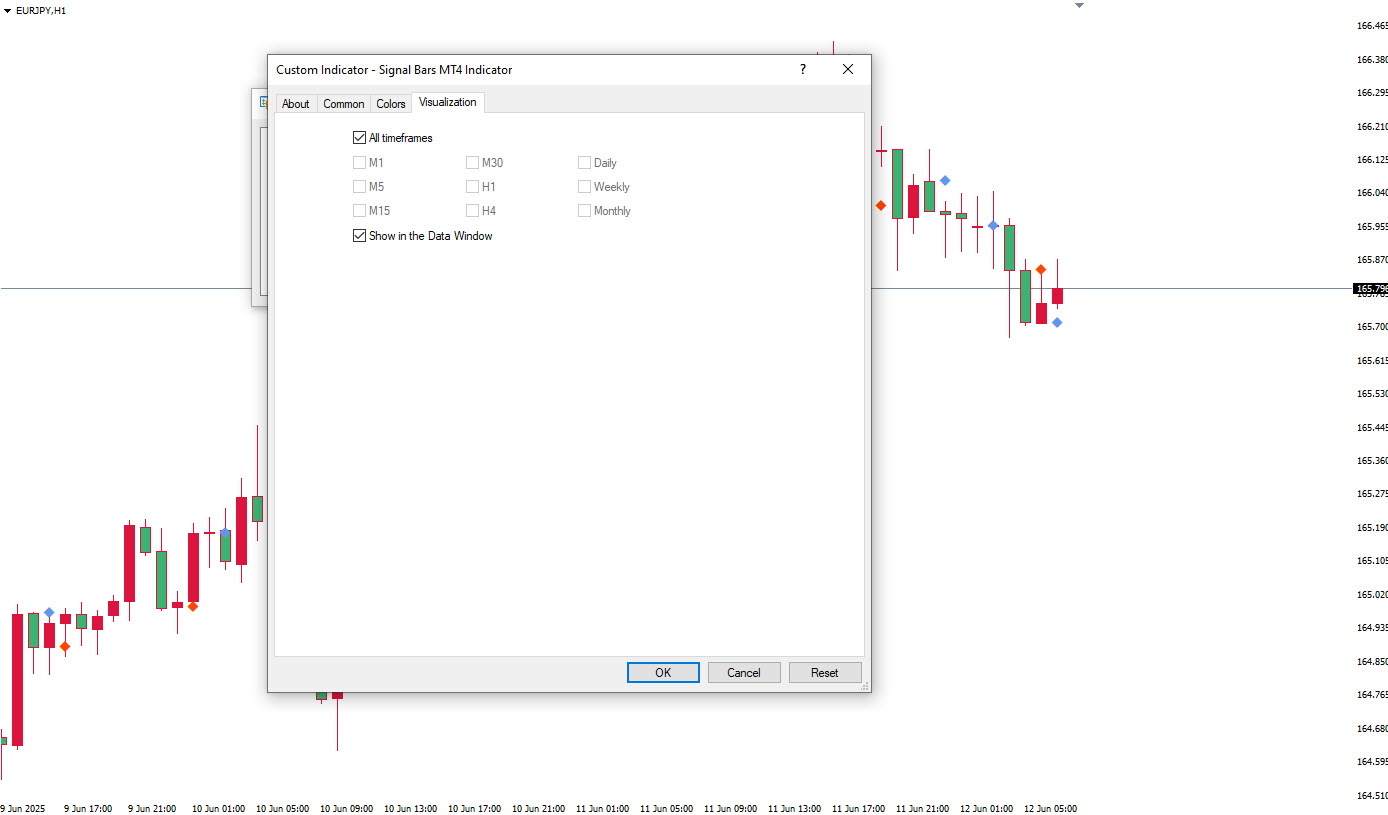Screen dimensions: 1388x815
Task: Enable the H4 timeframe checkbox
Action: point(473,210)
